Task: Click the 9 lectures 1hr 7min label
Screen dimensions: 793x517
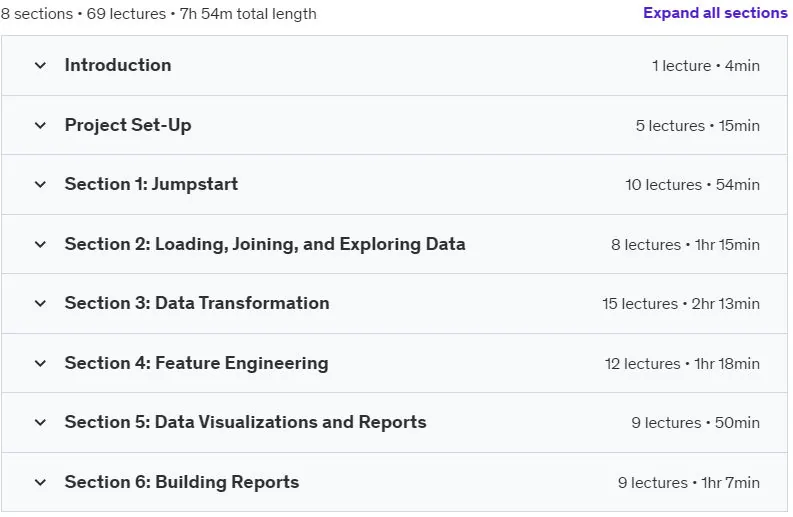Action: click(689, 483)
